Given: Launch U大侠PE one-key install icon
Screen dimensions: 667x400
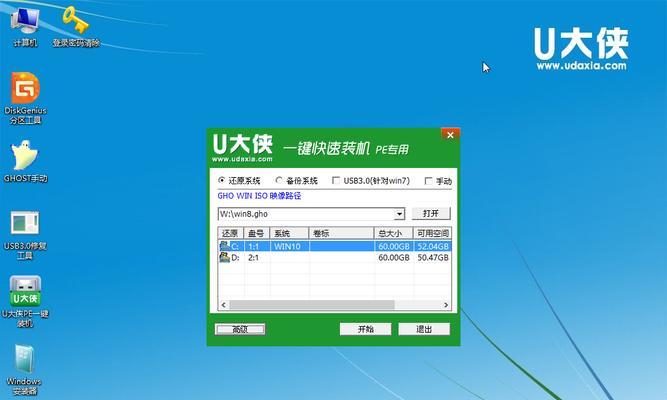Looking at the screenshot, I should [x=26, y=301].
